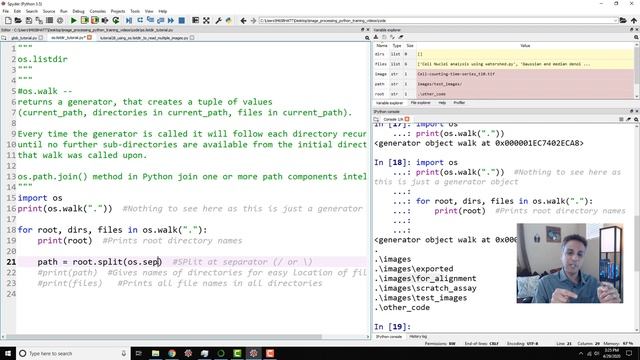Viewport: 640px width, 360px height.
Task: Select the Console 1/A tab
Action: point(393,119)
